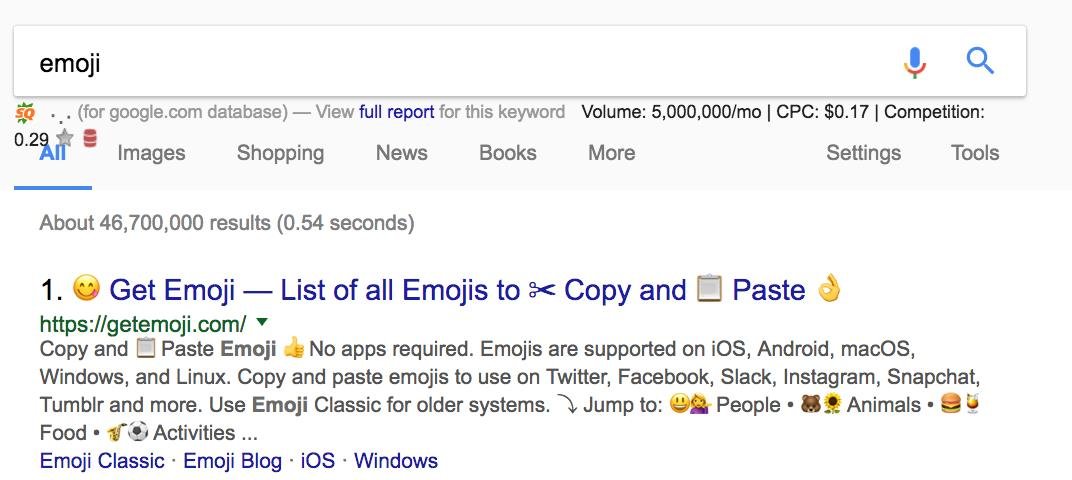Click the SEOquake SQ logo icon
This screenshot has width=1072, height=480.
(x=25, y=113)
